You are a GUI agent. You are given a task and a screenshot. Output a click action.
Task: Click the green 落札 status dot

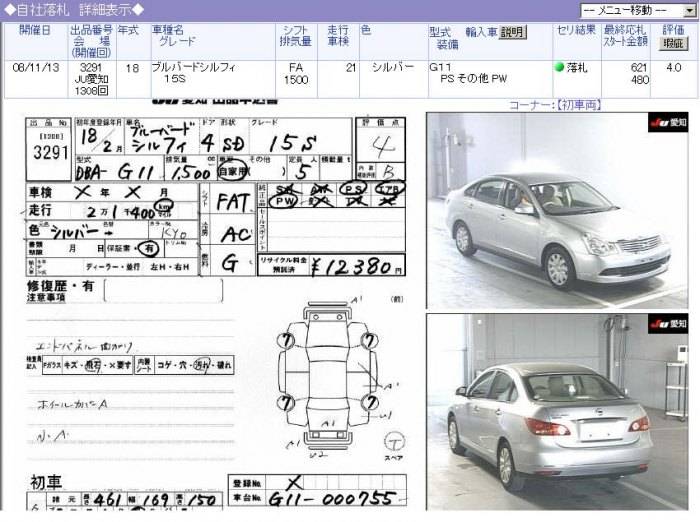coord(559,67)
